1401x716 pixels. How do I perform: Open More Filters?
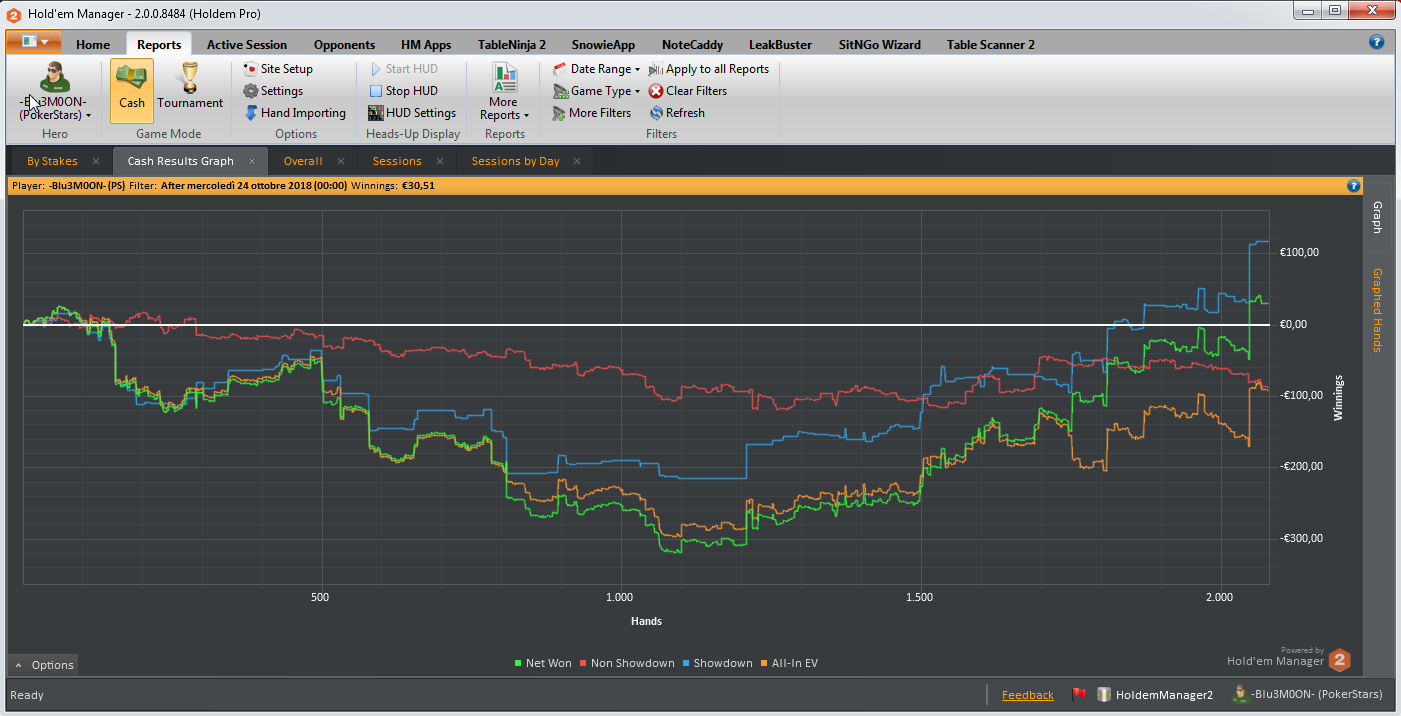tap(592, 113)
